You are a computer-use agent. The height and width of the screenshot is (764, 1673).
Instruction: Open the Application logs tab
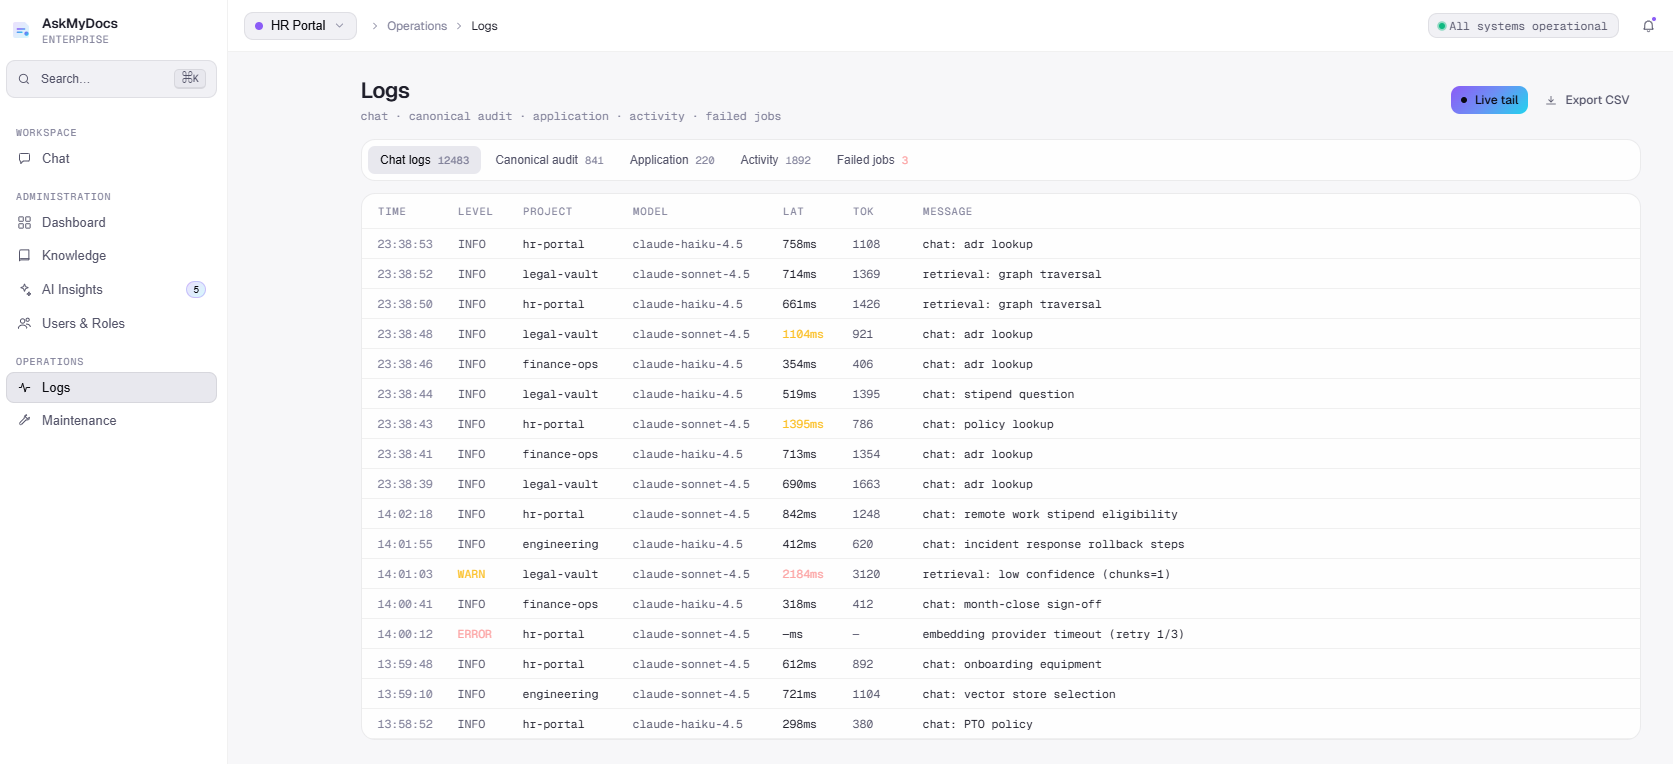point(672,160)
